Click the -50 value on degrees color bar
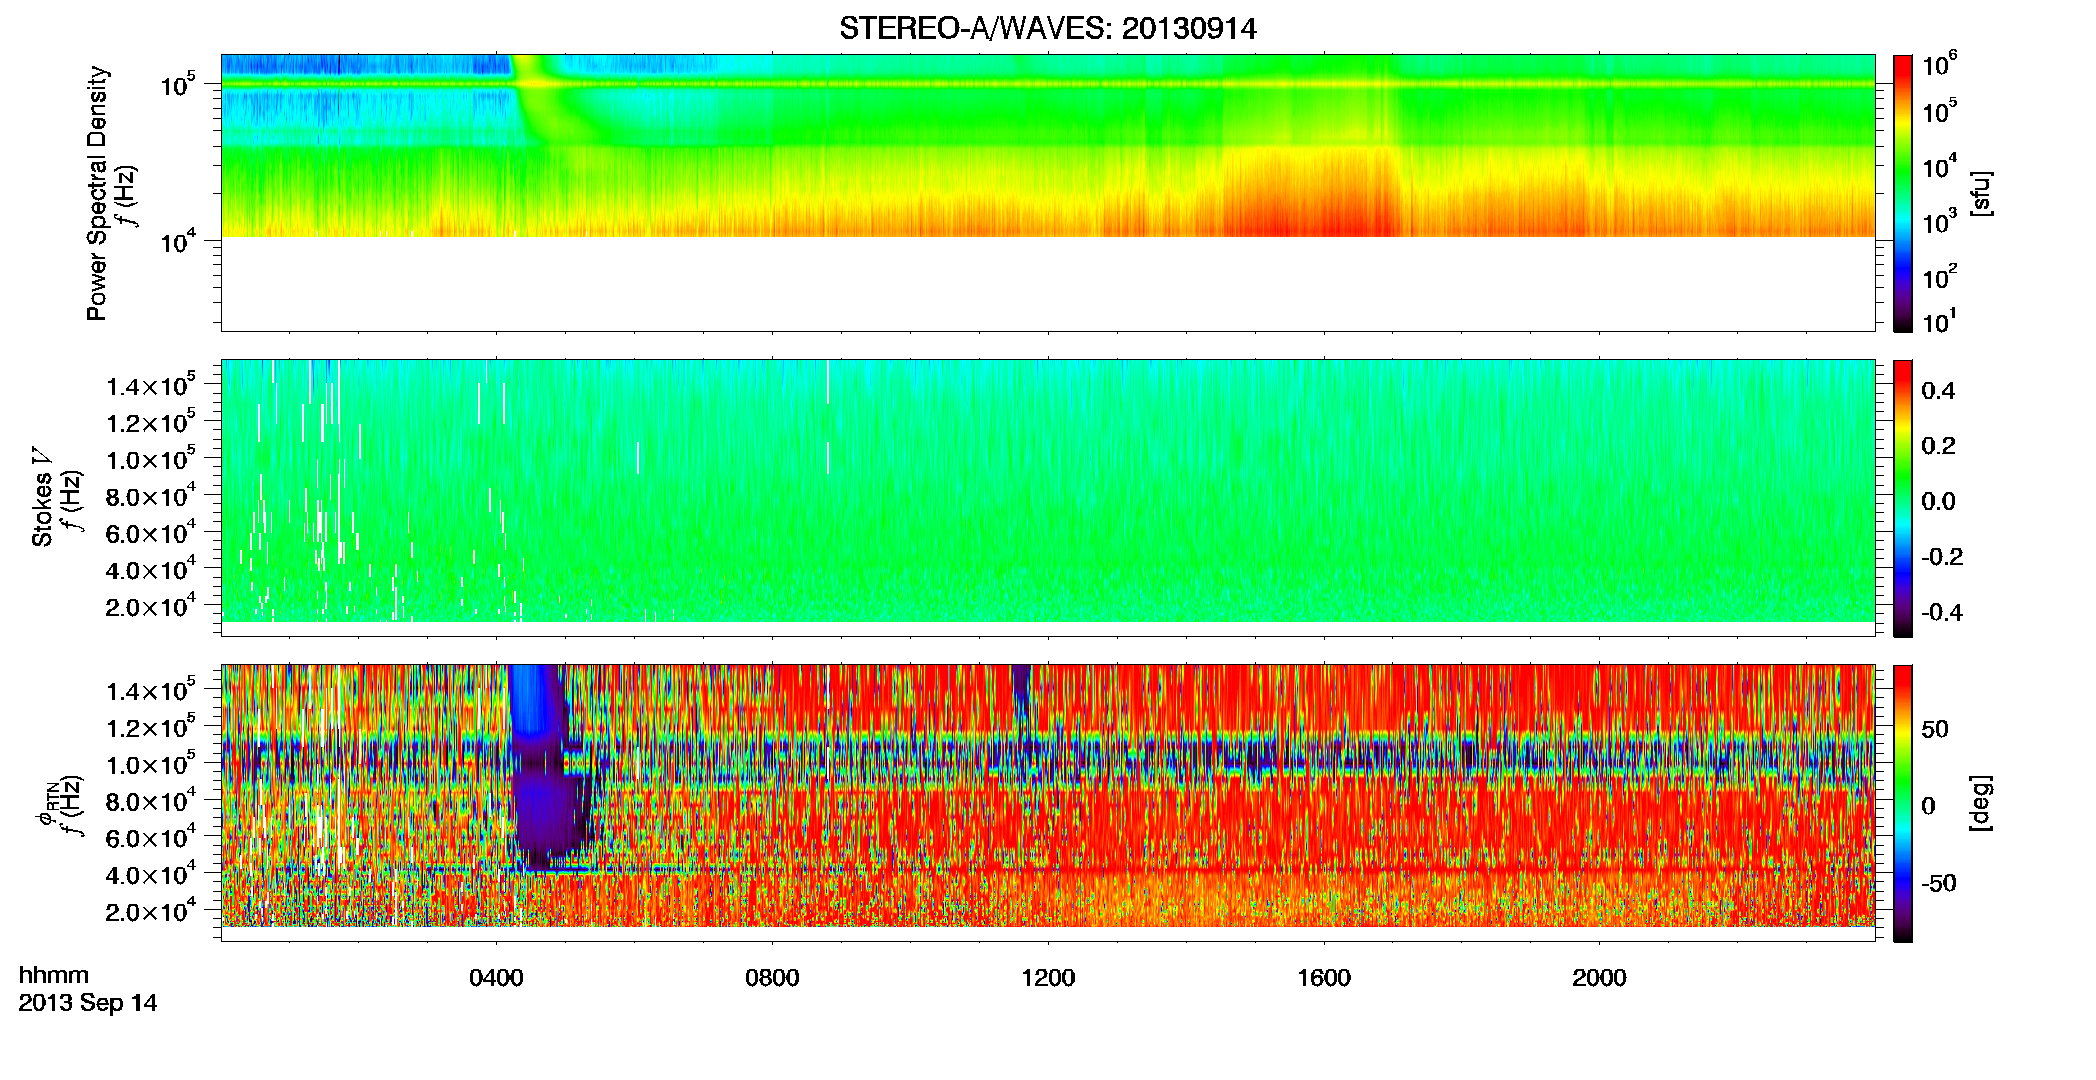This screenshot has height=1080, width=2096. coord(1939,883)
